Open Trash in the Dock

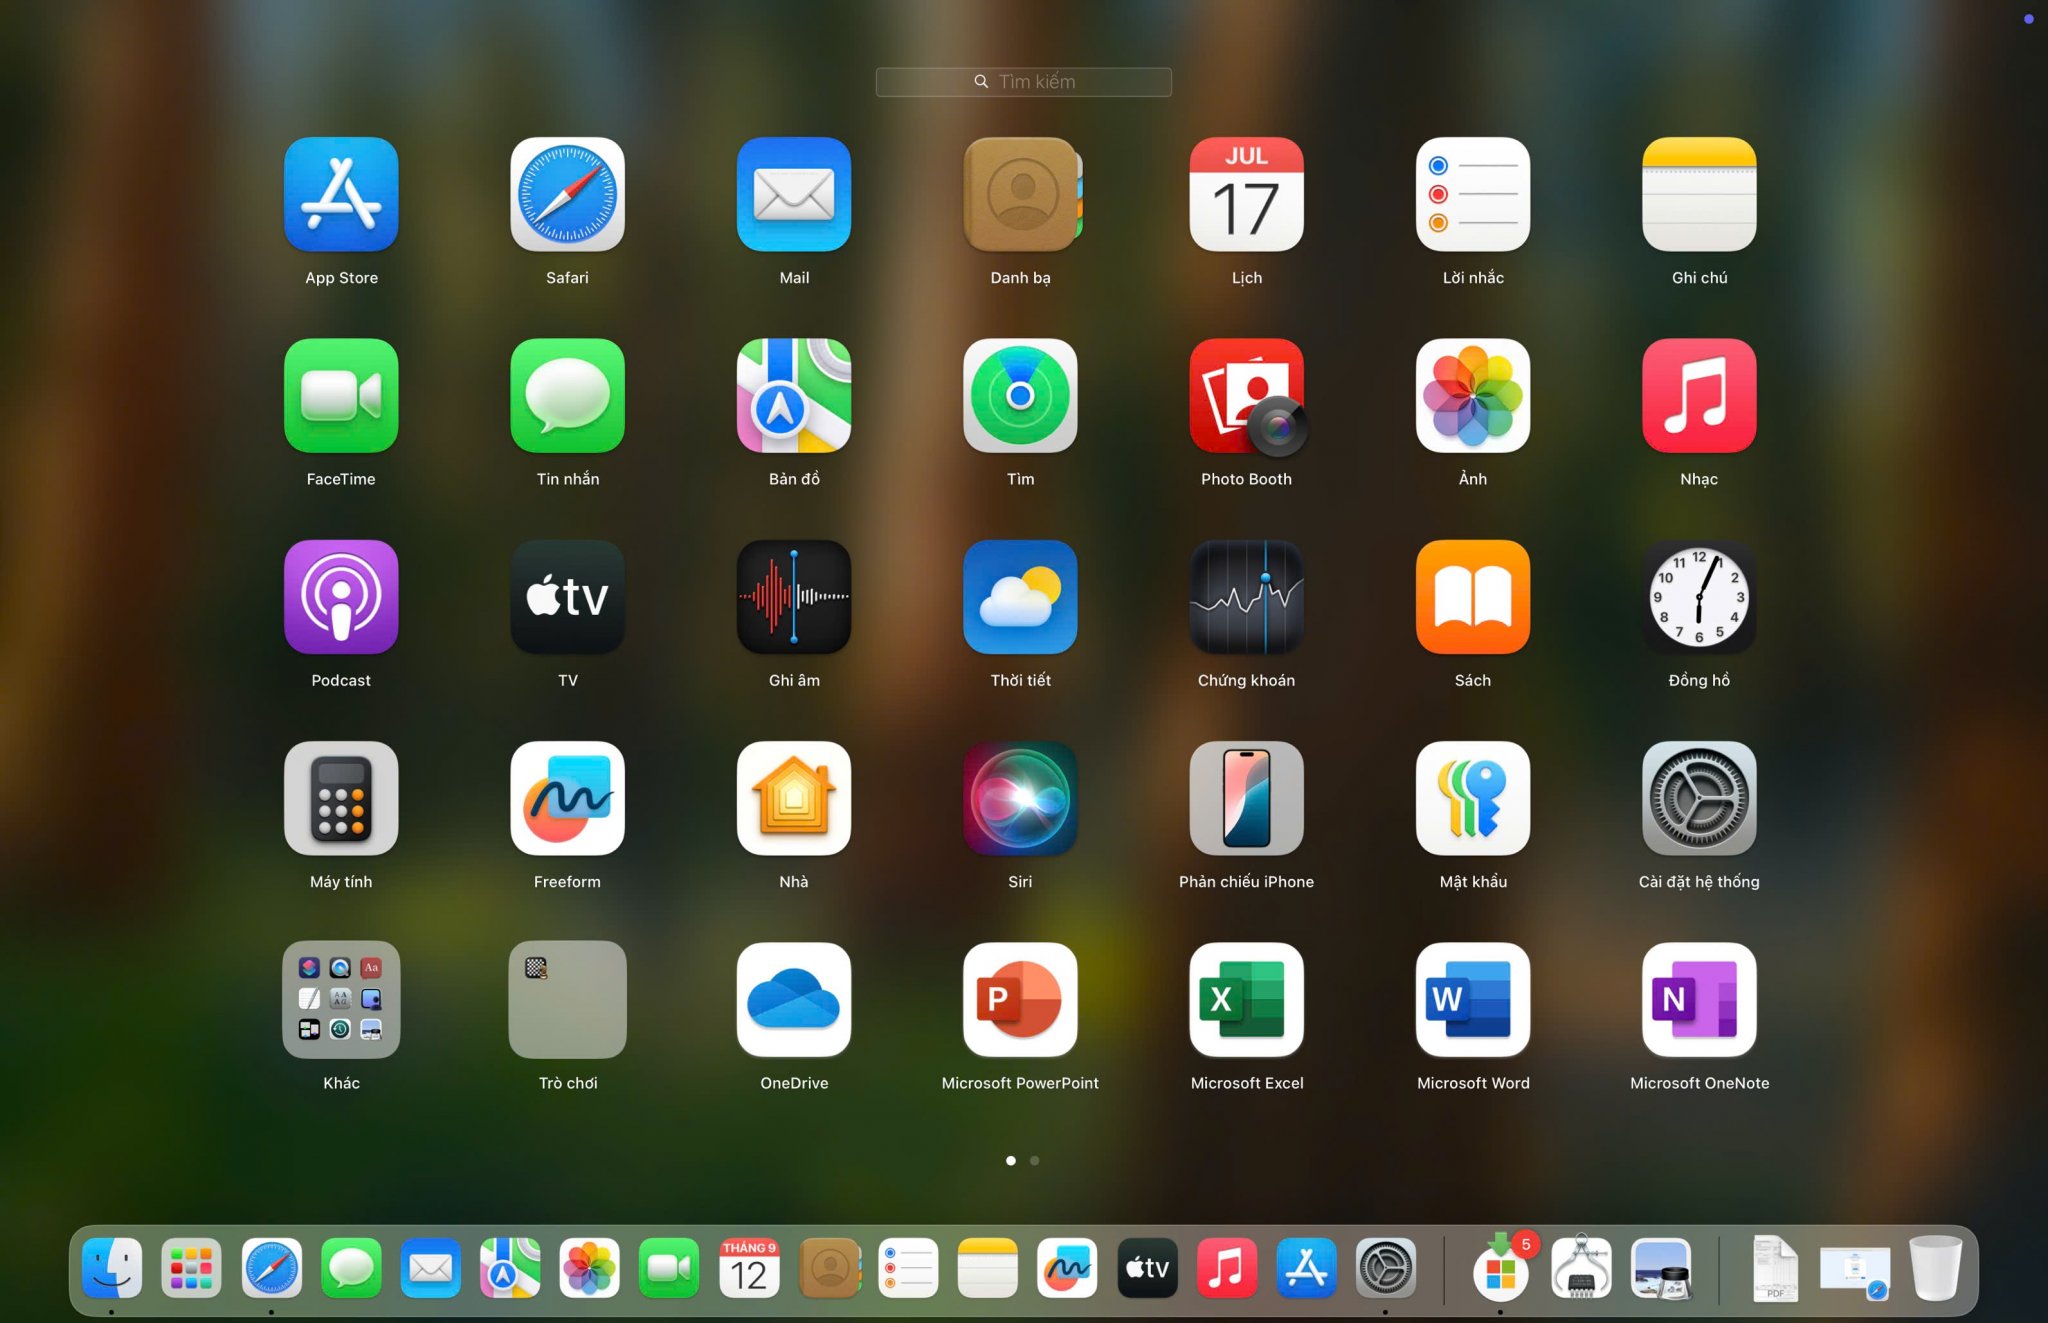click(x=1935, y=1268)
